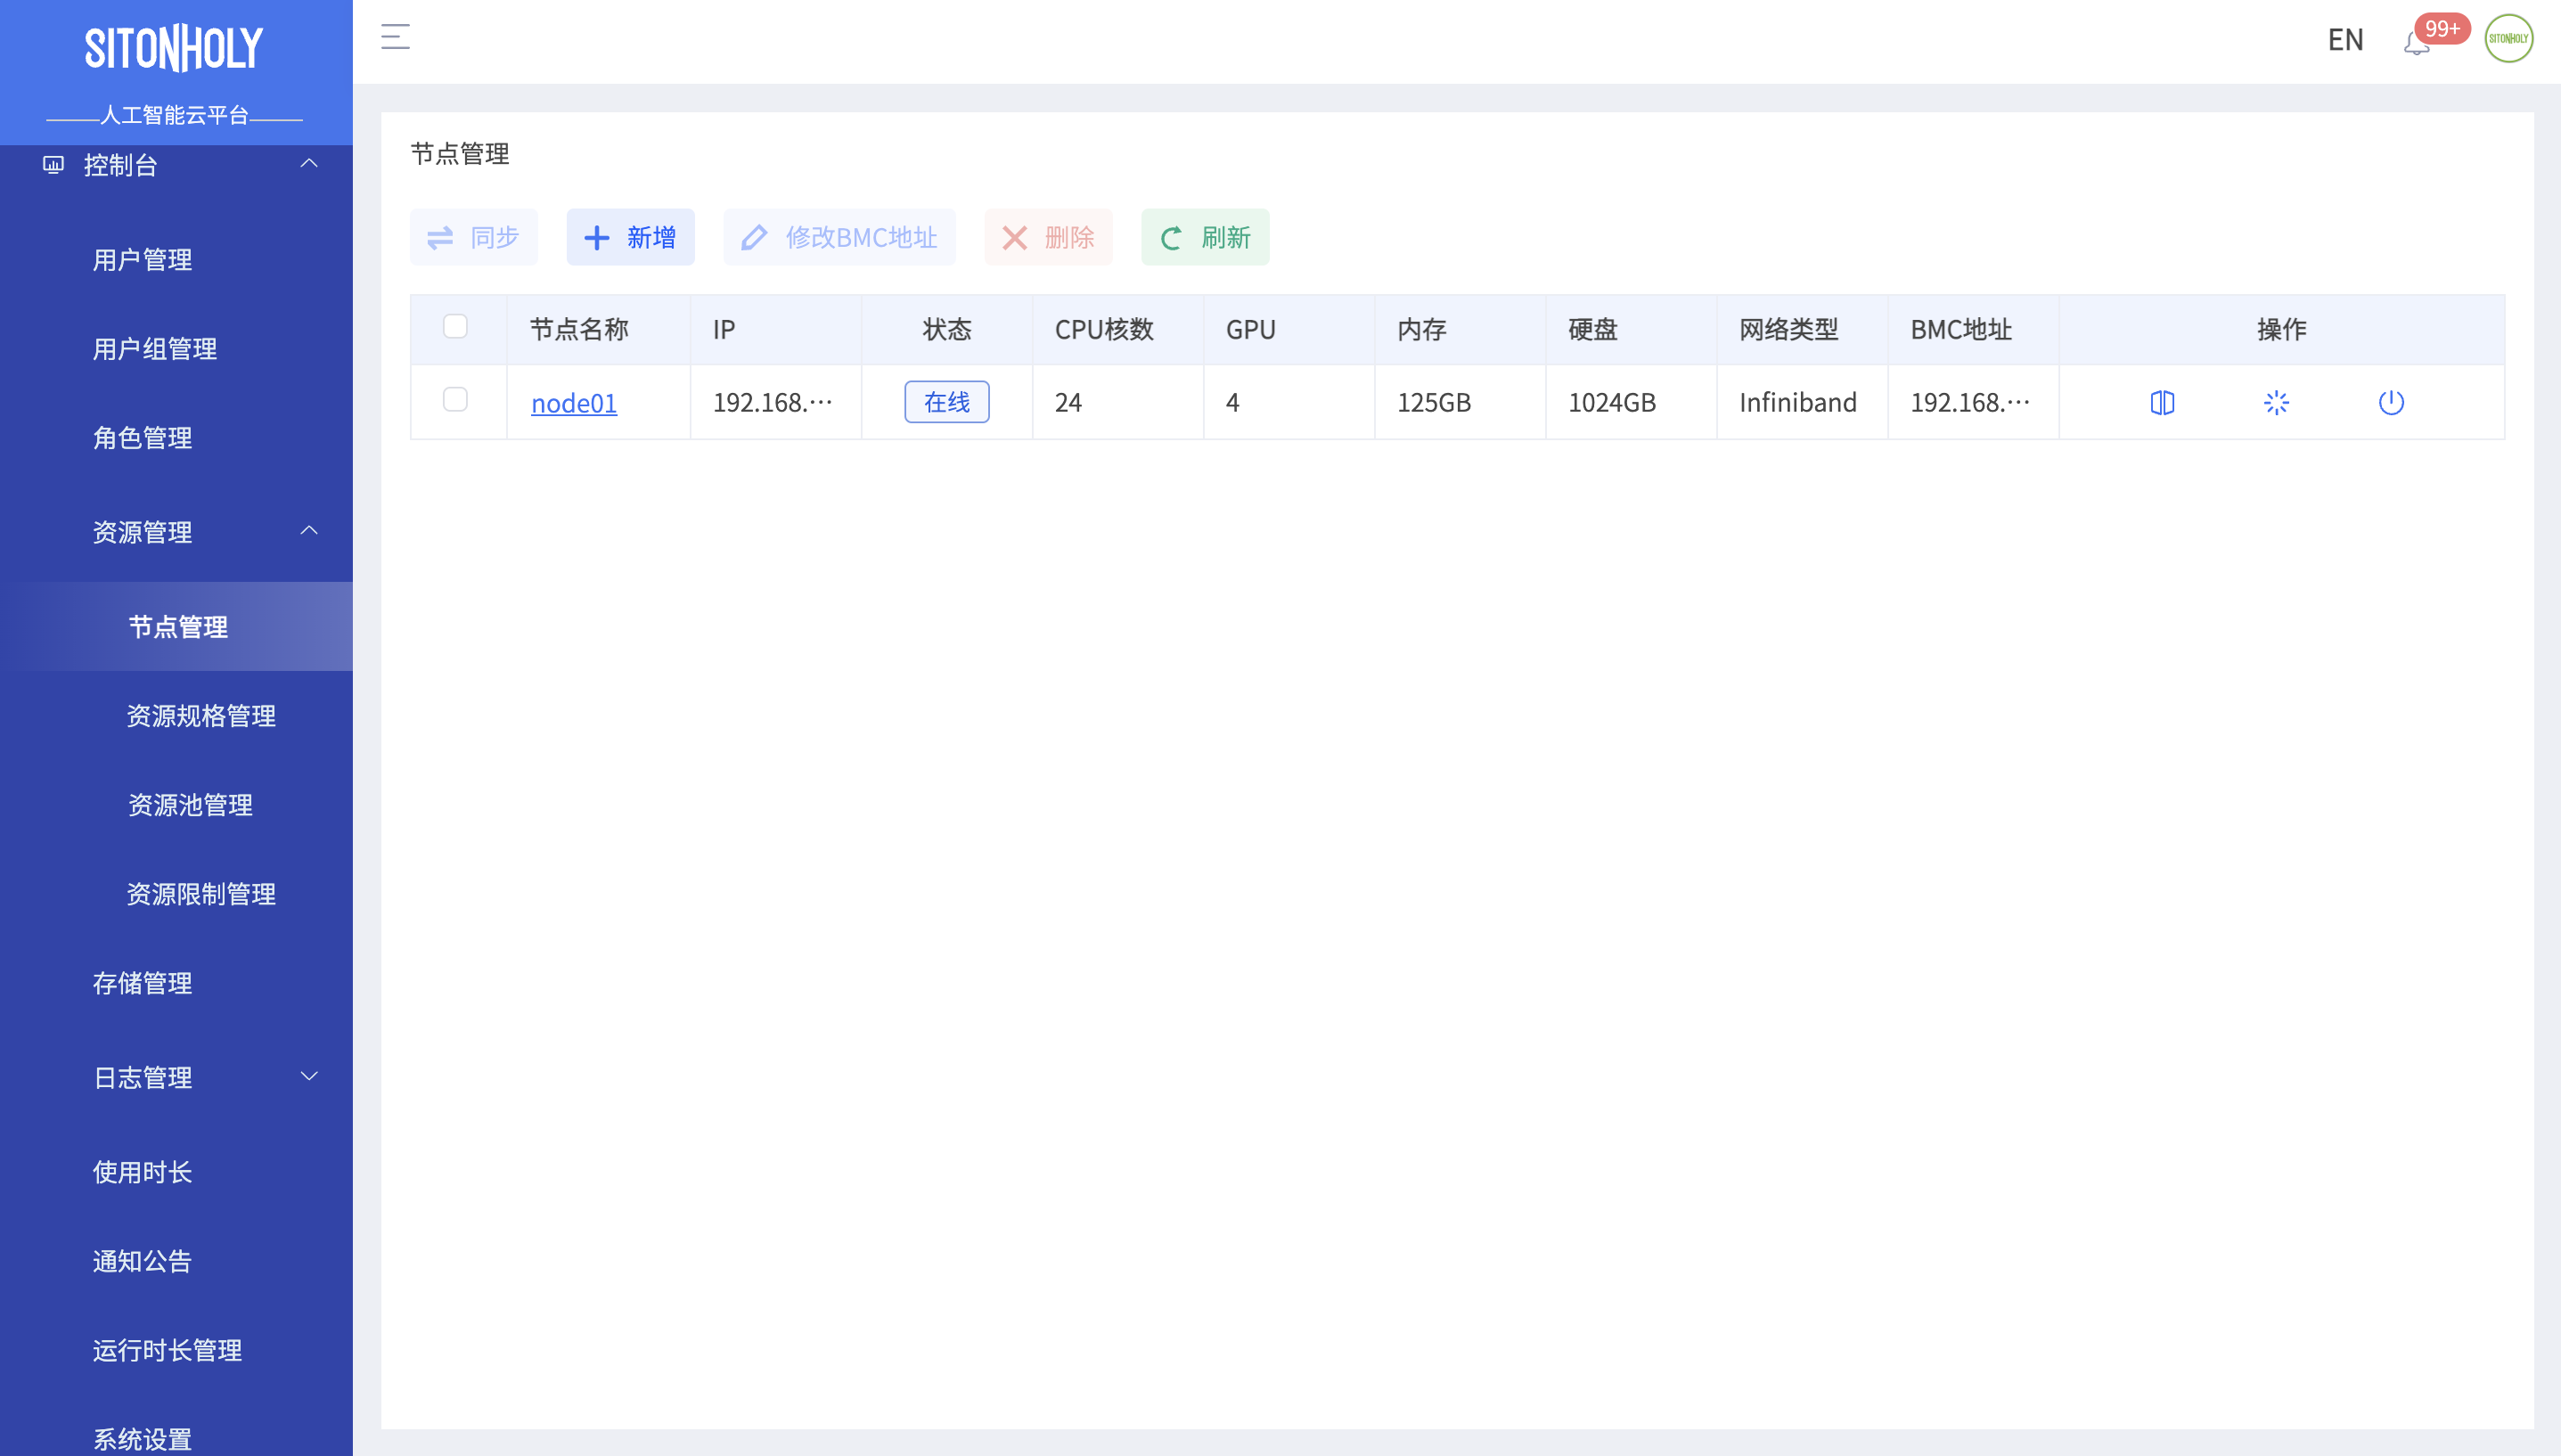Click the node01 restart spinner icon
This screenshot has width=2561, height=1456.
(x=2276, y=402)
